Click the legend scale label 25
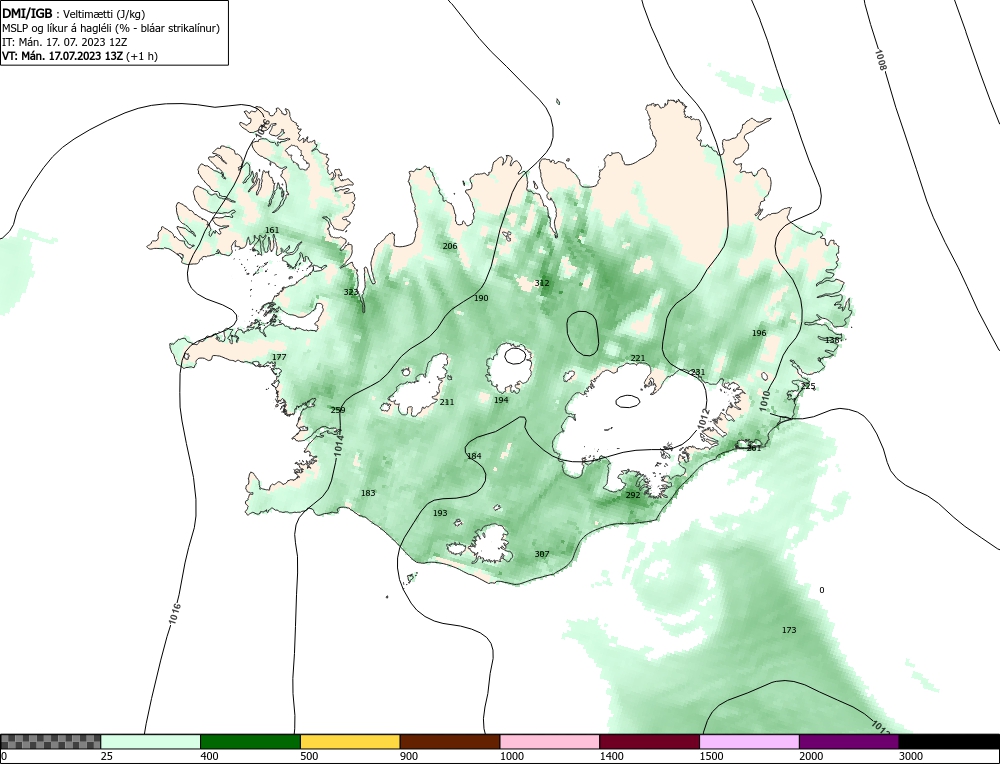 click(x=106, y=757)
